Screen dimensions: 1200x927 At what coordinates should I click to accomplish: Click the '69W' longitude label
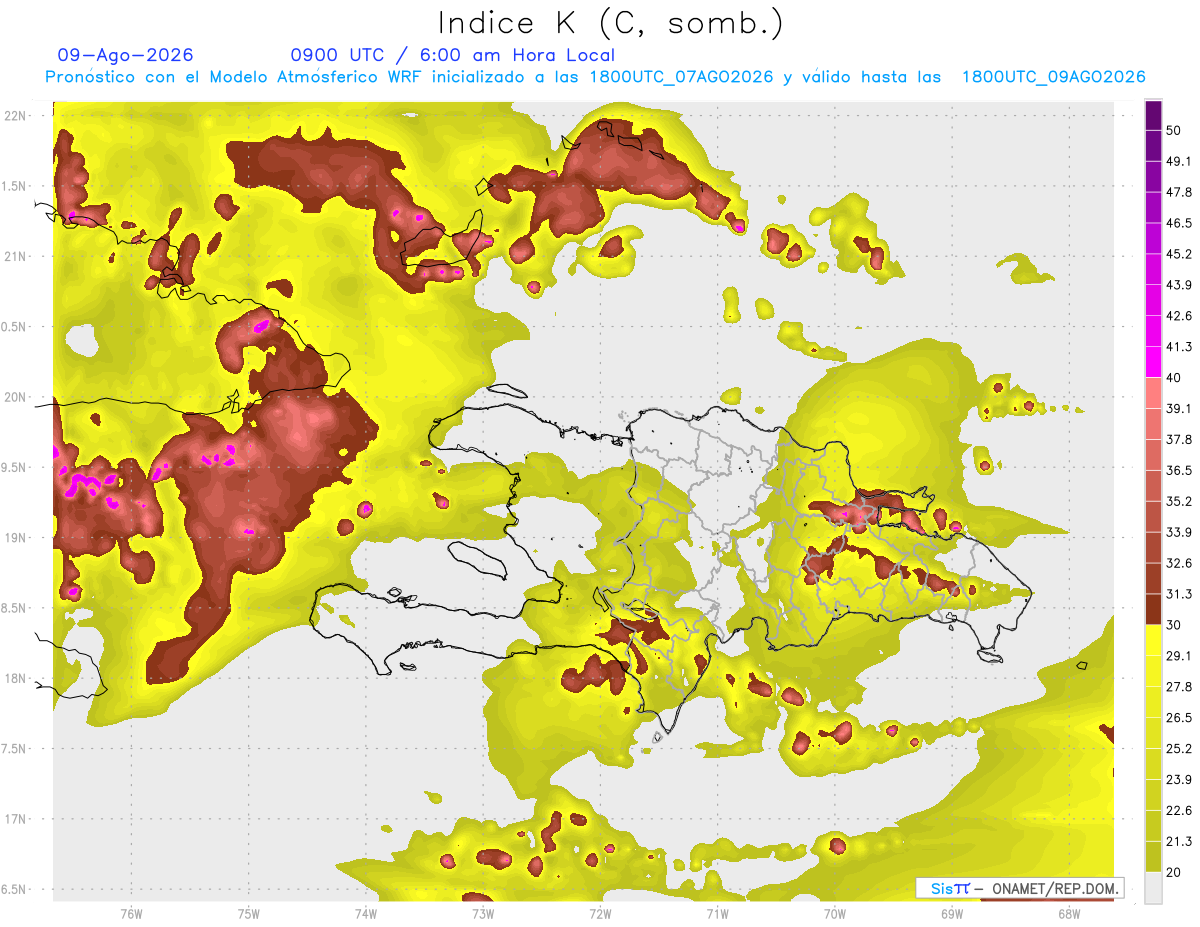tap(952, 914)
